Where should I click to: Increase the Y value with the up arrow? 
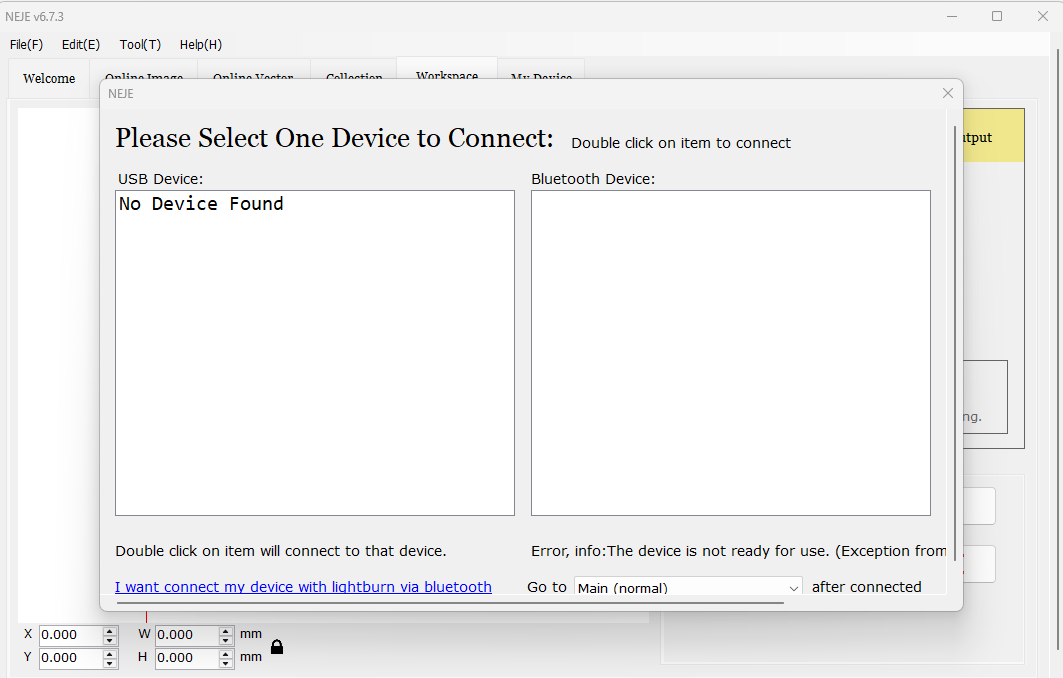point(110,654)
